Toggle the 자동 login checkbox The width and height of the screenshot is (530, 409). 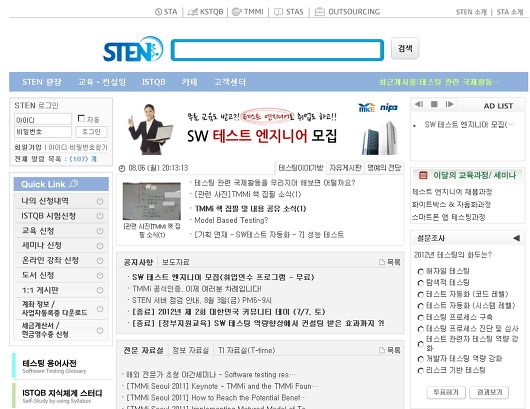(81, 118)
